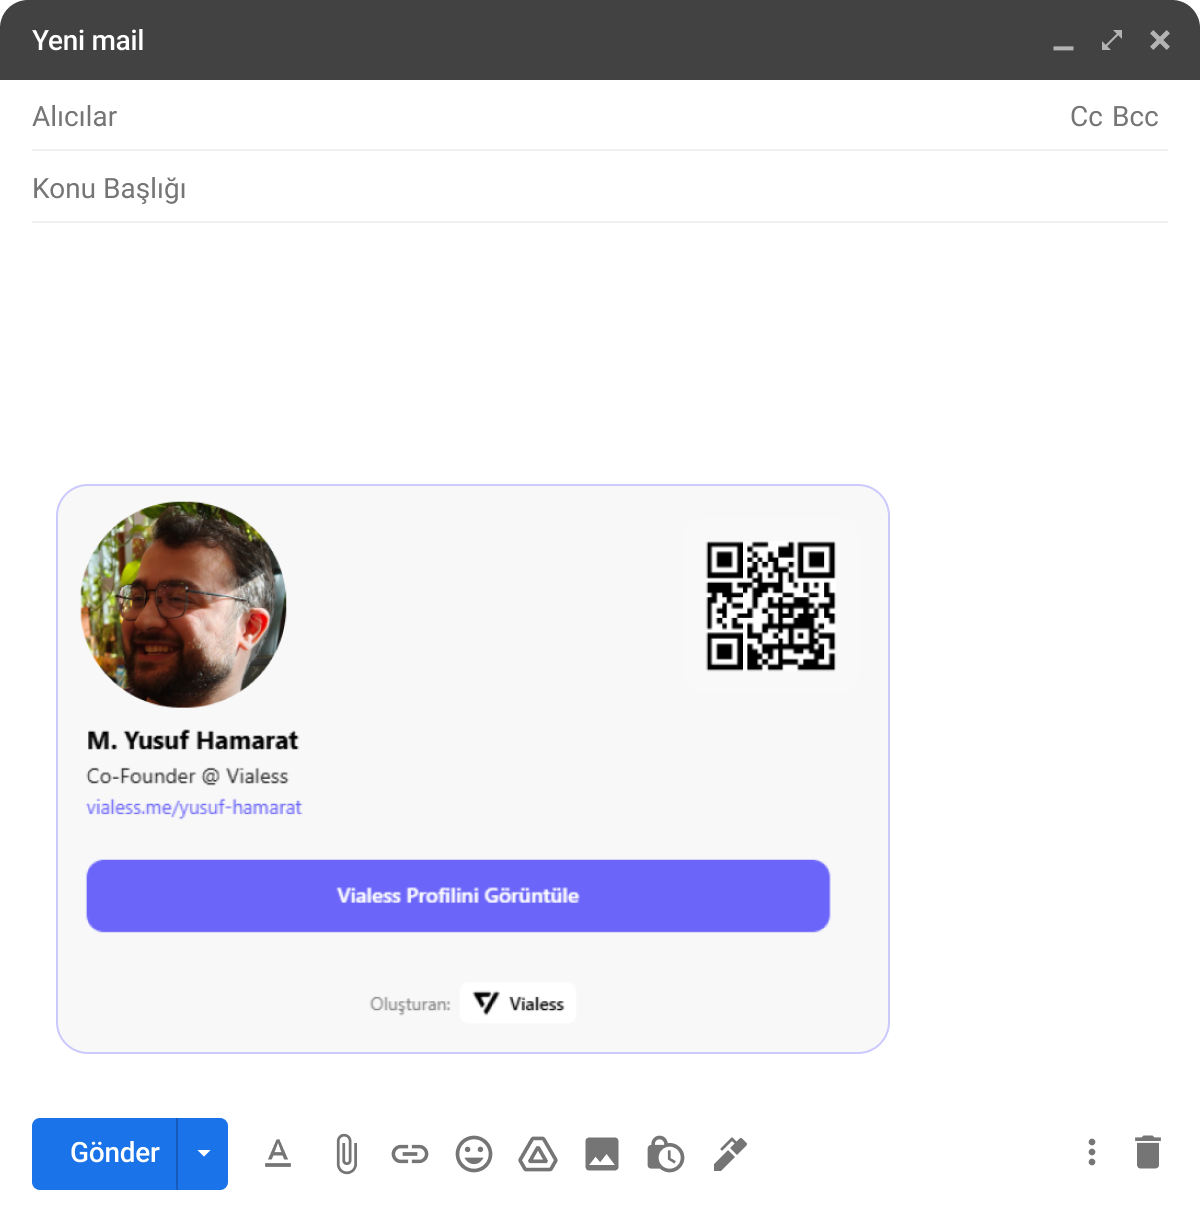Add Bcc recipients
The width and height of the screenshot is (1200, 1216).
1135,117
